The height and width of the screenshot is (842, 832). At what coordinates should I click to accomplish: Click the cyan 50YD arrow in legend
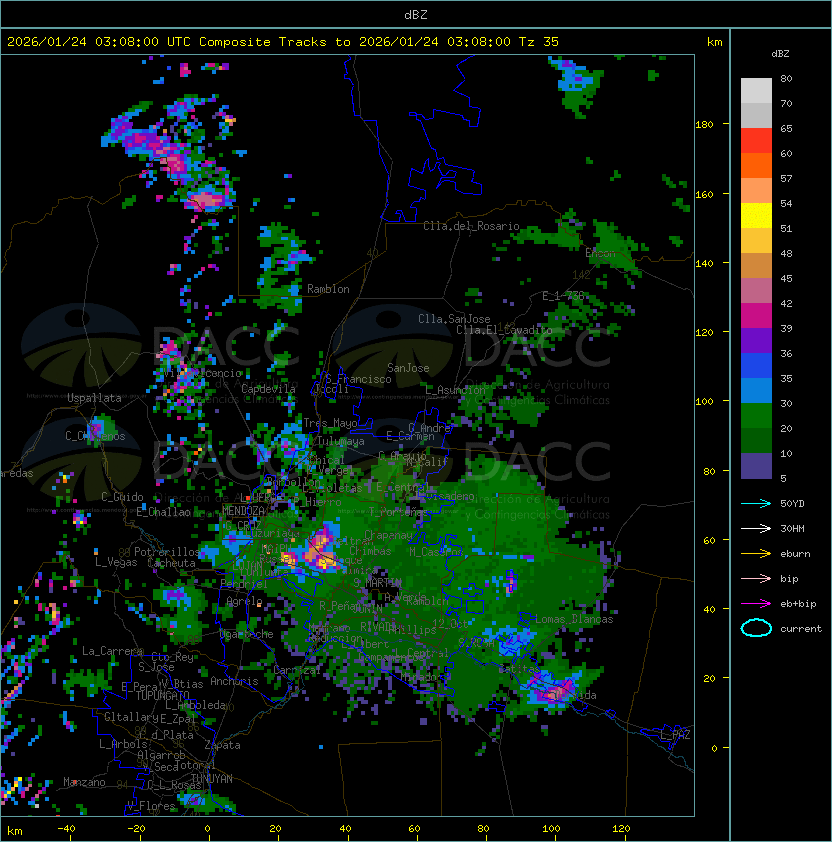click(756, 504)
